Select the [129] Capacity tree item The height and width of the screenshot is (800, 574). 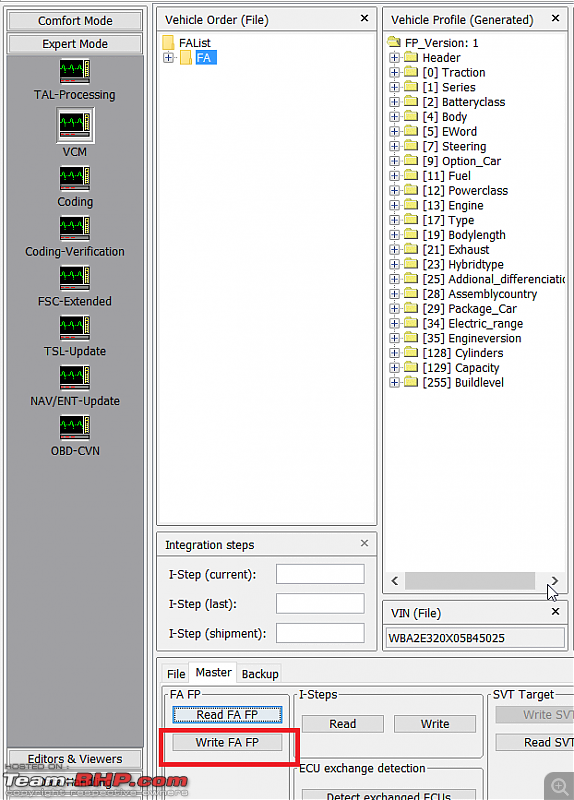pos(461,368)
